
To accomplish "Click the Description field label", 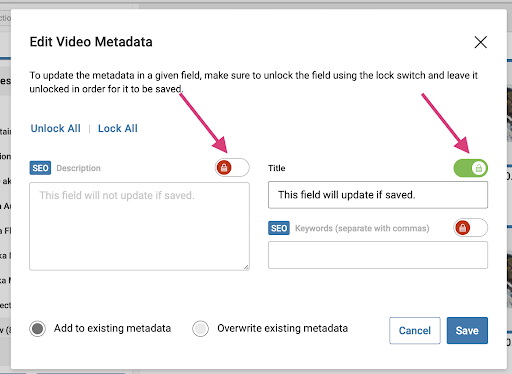I will point(78,168).
